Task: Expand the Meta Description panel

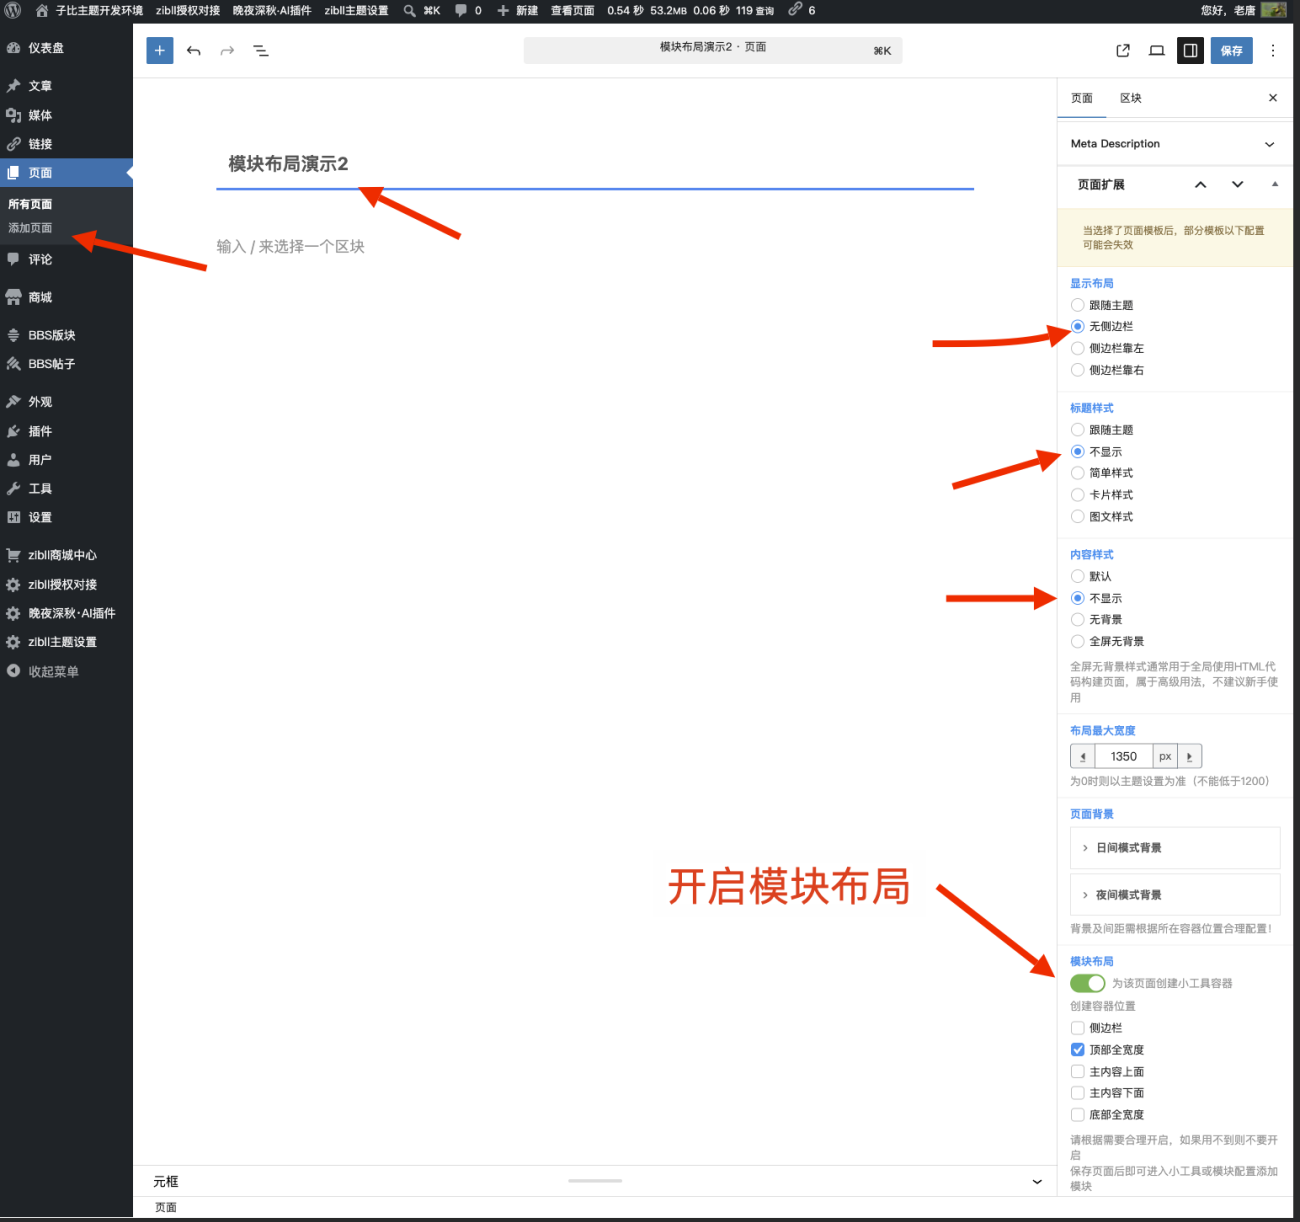Action: 1174,144
